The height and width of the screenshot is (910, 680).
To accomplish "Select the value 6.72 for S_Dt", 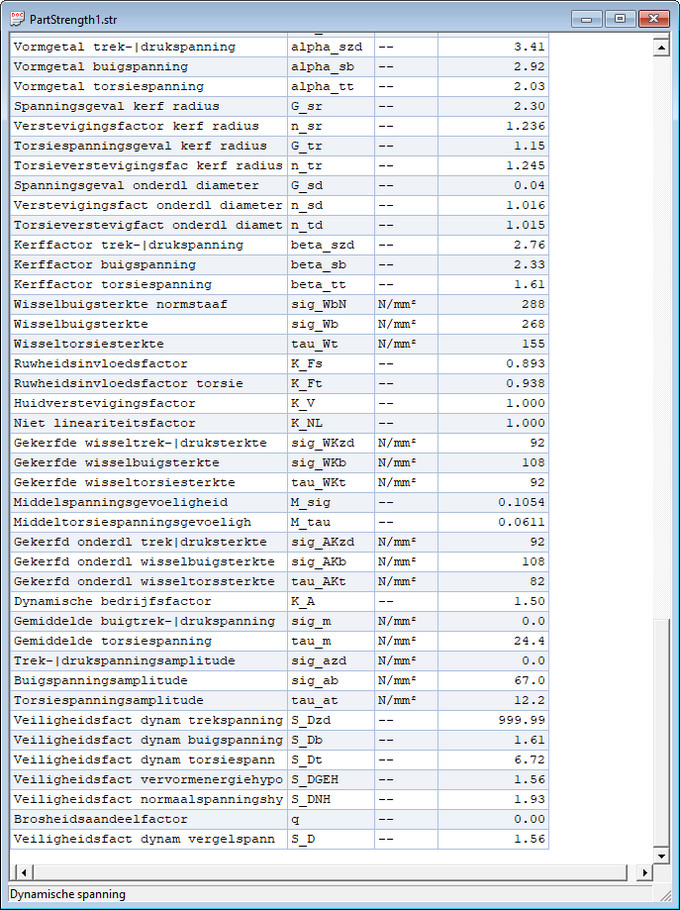I will pyautogui.click(x=529, y=759).
